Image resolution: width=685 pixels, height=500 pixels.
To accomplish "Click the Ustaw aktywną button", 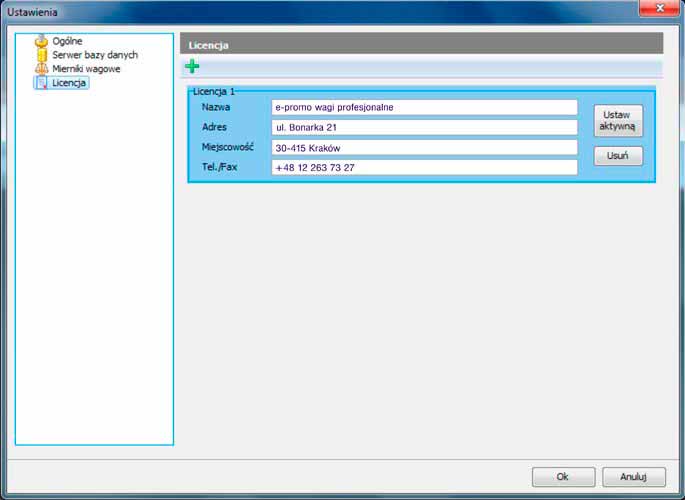I will pyautogui.click(x=618, y=121).
